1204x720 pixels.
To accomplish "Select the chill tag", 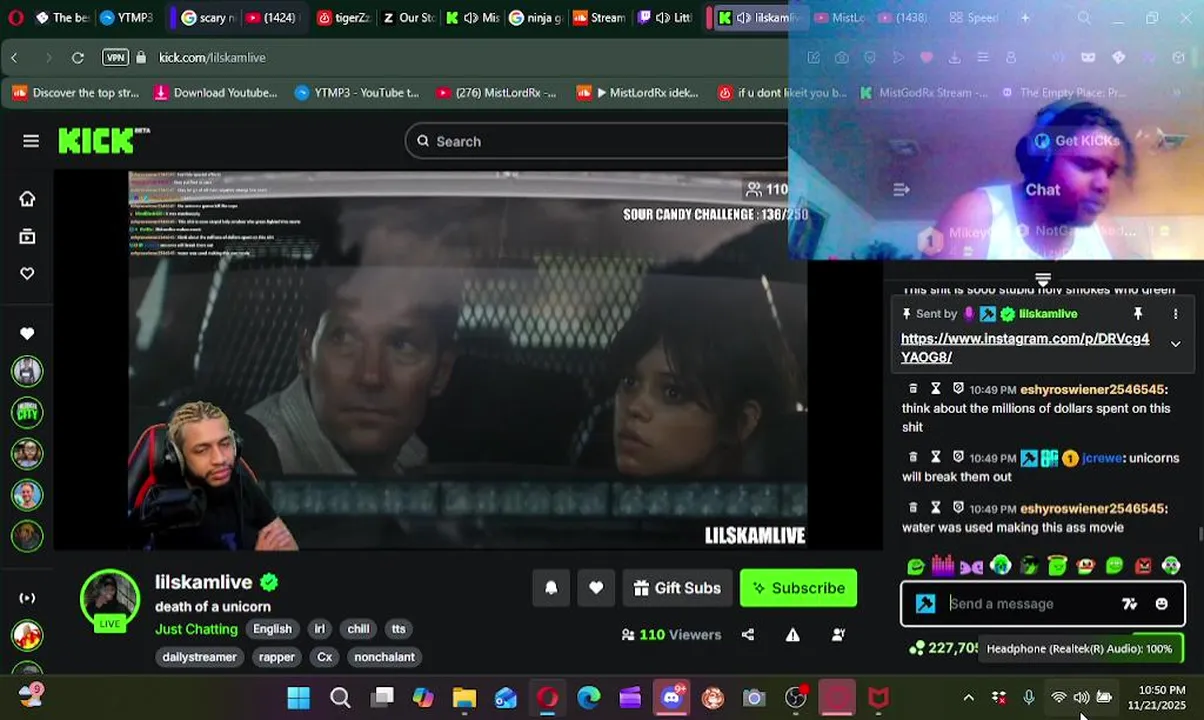I will coord(358,629).
